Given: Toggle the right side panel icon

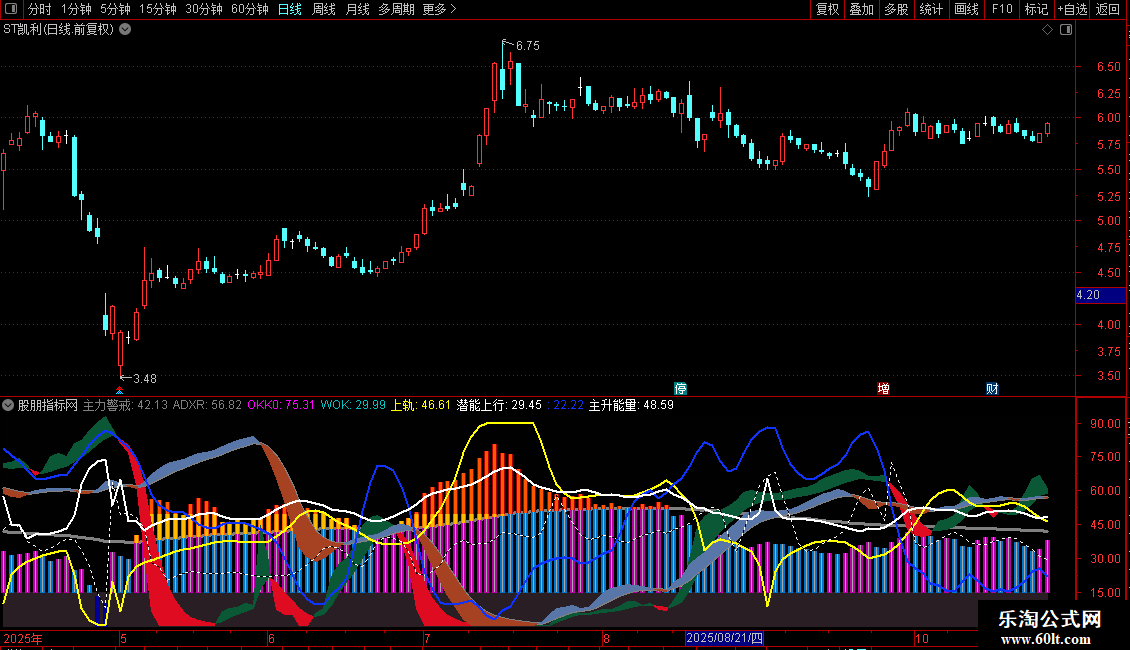Looking at the screenshot, I should point(1066,30).
